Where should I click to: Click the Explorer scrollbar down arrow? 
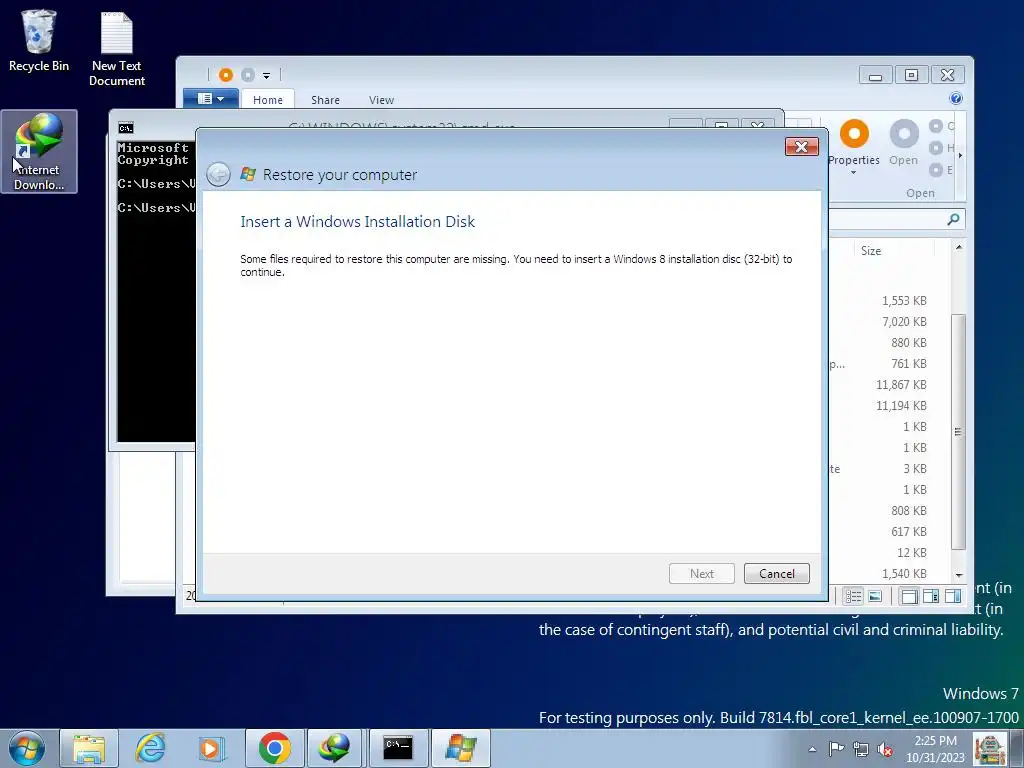pyautogui.click(x=958, y=575)
